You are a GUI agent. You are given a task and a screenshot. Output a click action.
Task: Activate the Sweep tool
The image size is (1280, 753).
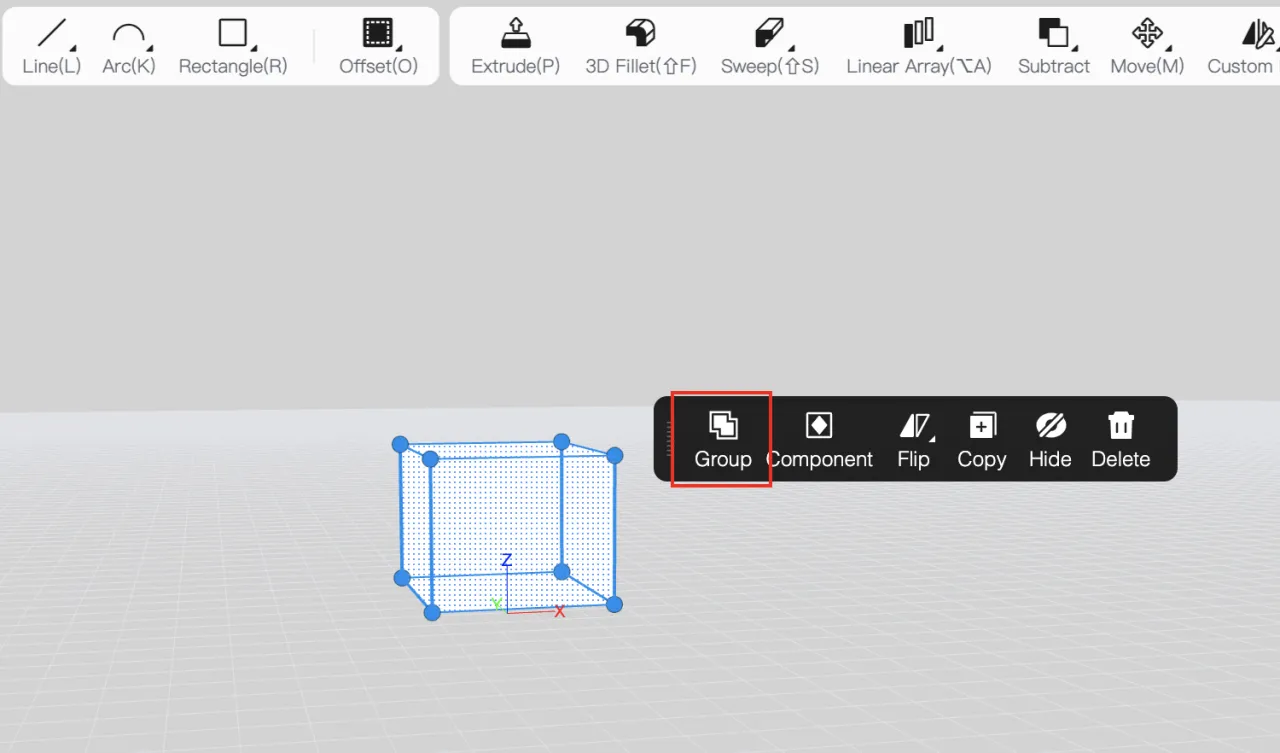769,46
